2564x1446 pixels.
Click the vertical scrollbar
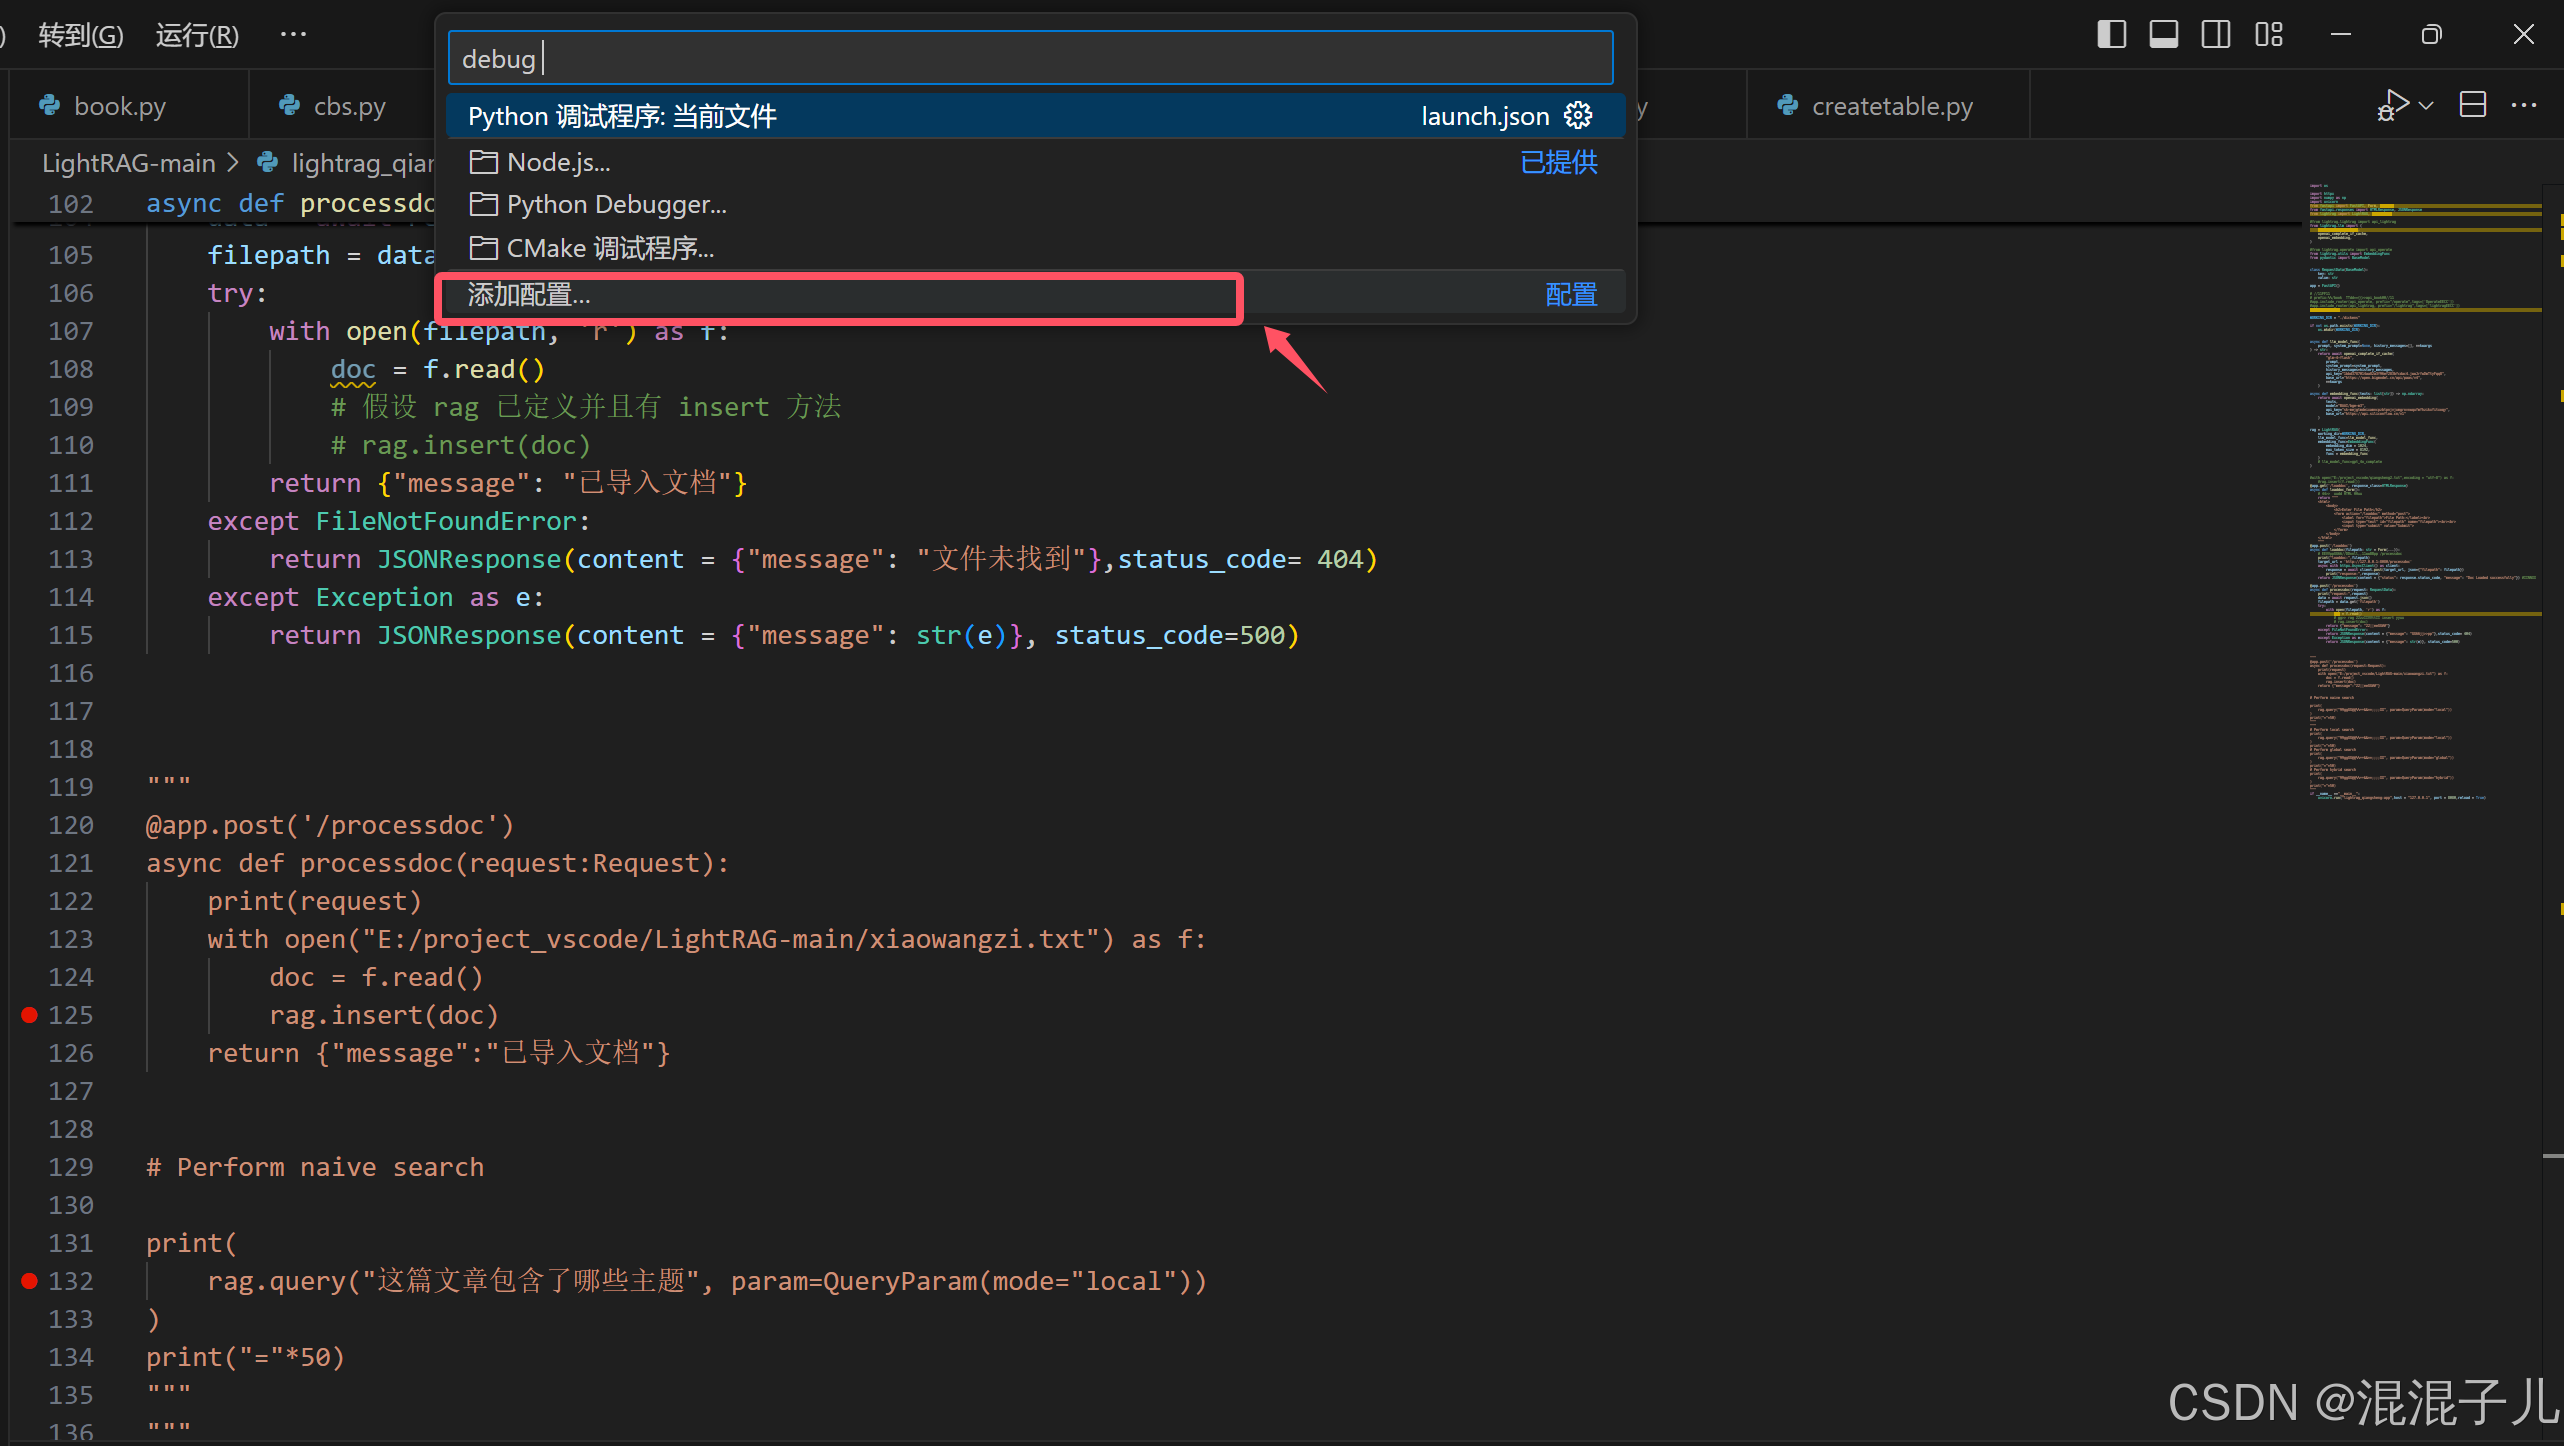[2553, 810]
